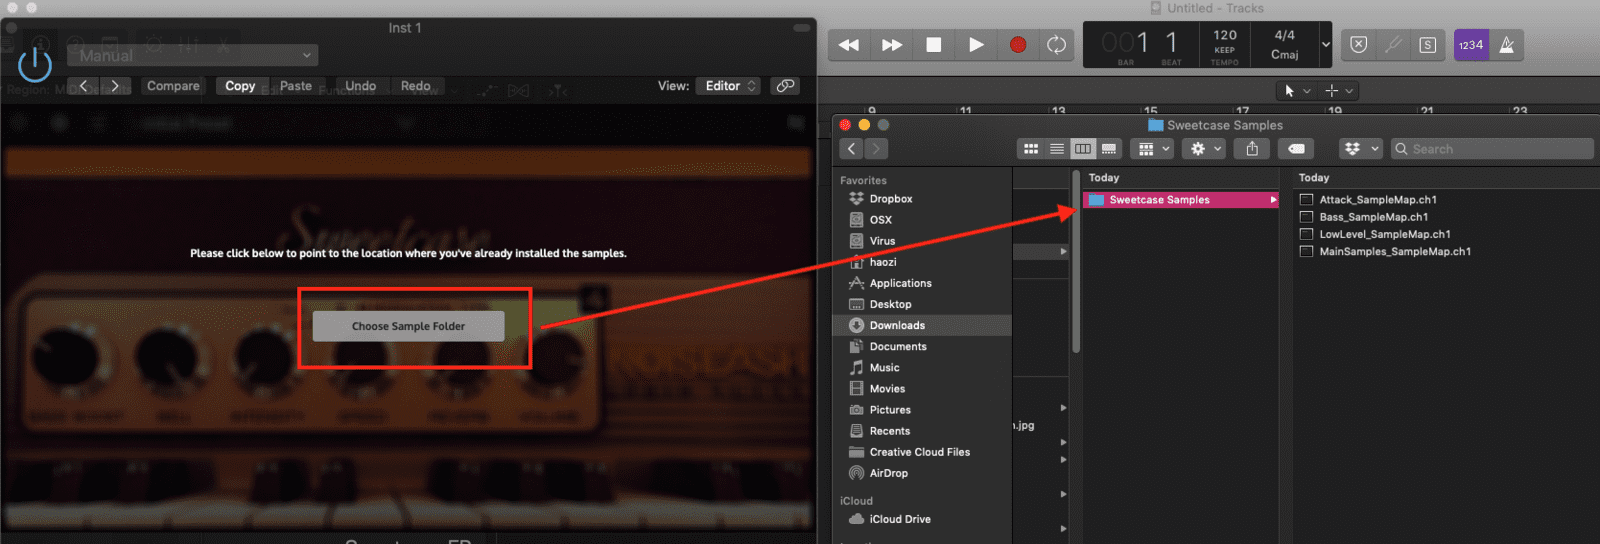Open the Finder group-by arrangement dropdown
The width and height of the screenshot is (1600, 544).
pyautogui.click(x=1153, y=149)
